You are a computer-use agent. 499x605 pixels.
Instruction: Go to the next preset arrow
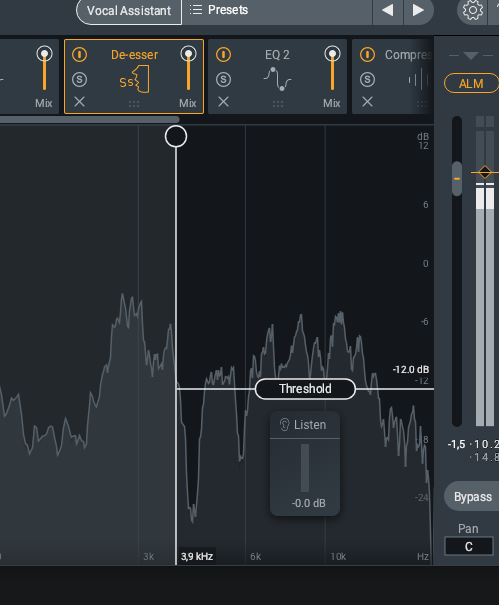418,10
